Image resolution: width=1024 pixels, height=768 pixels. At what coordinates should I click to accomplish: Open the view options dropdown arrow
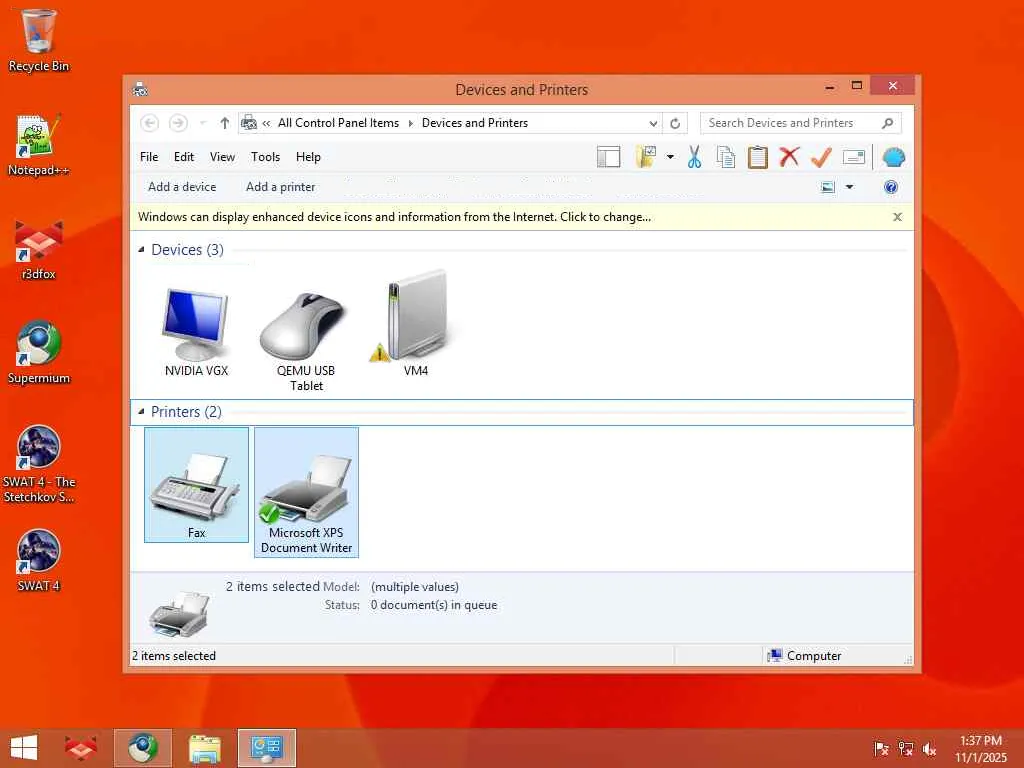pos(850,187)
